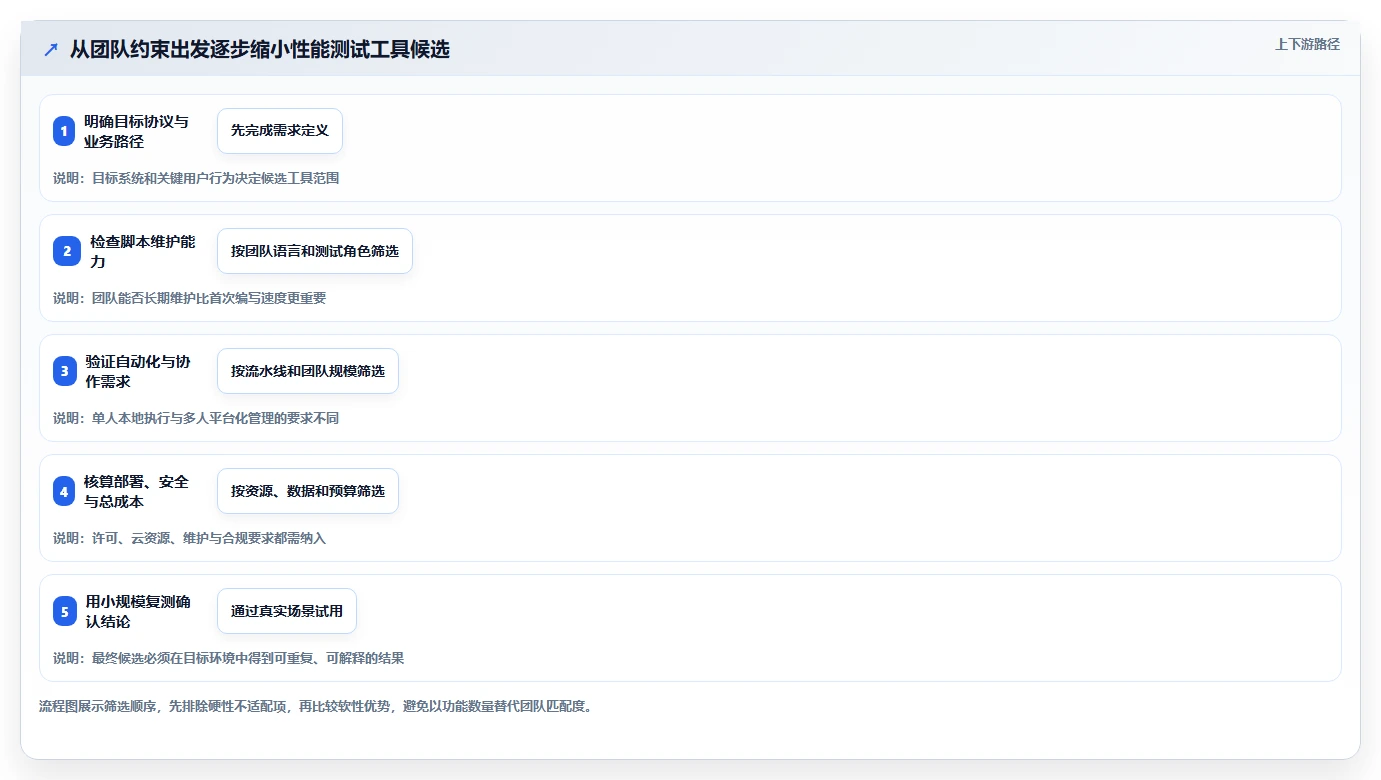
Task: Click the footer caption starting 流程图展示筛选顺序
Action: click(x=316, y=706)
